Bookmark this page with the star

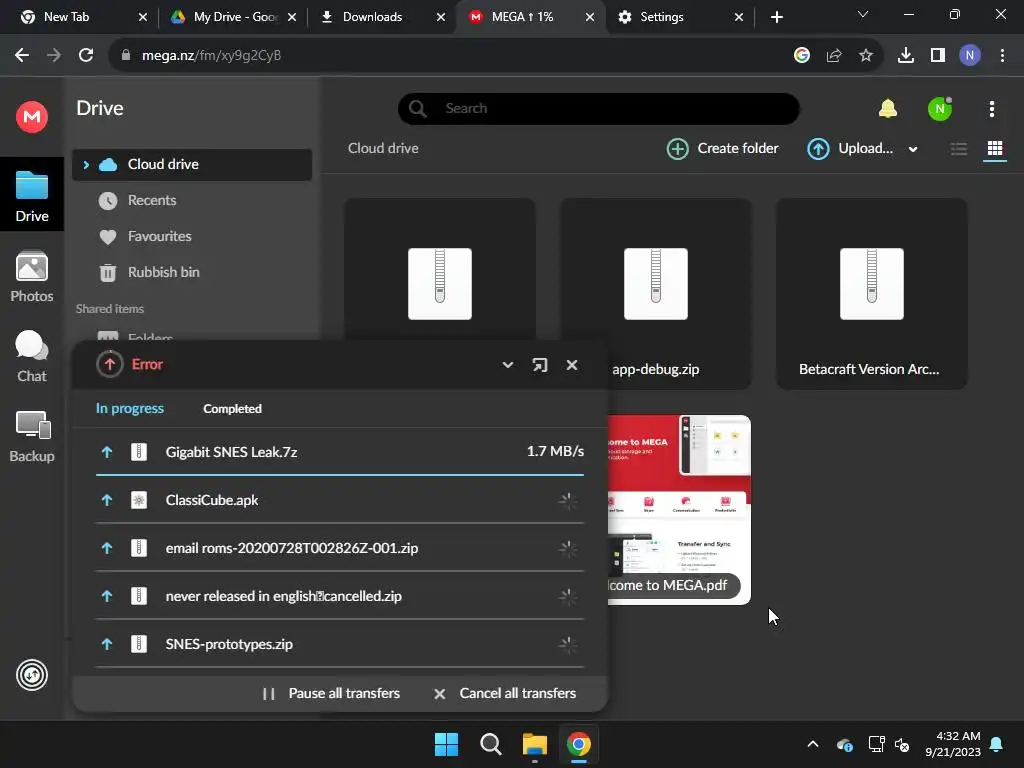point(866,56)
